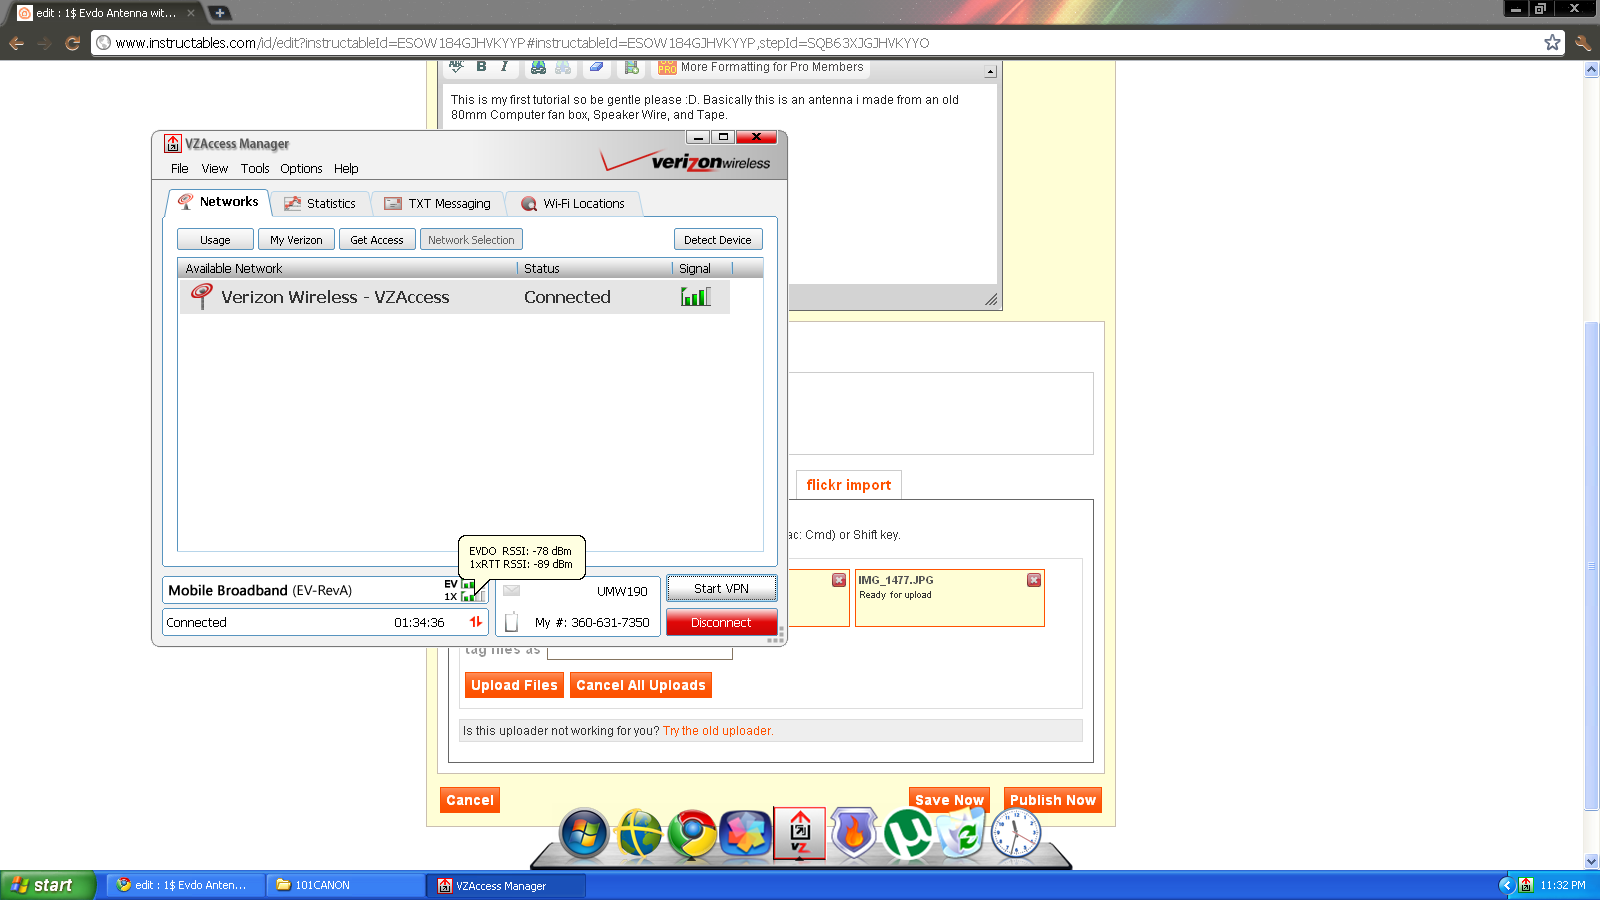Launch uTorrent from the dock
Screen dimensions: 1600x900
[908, 834]
